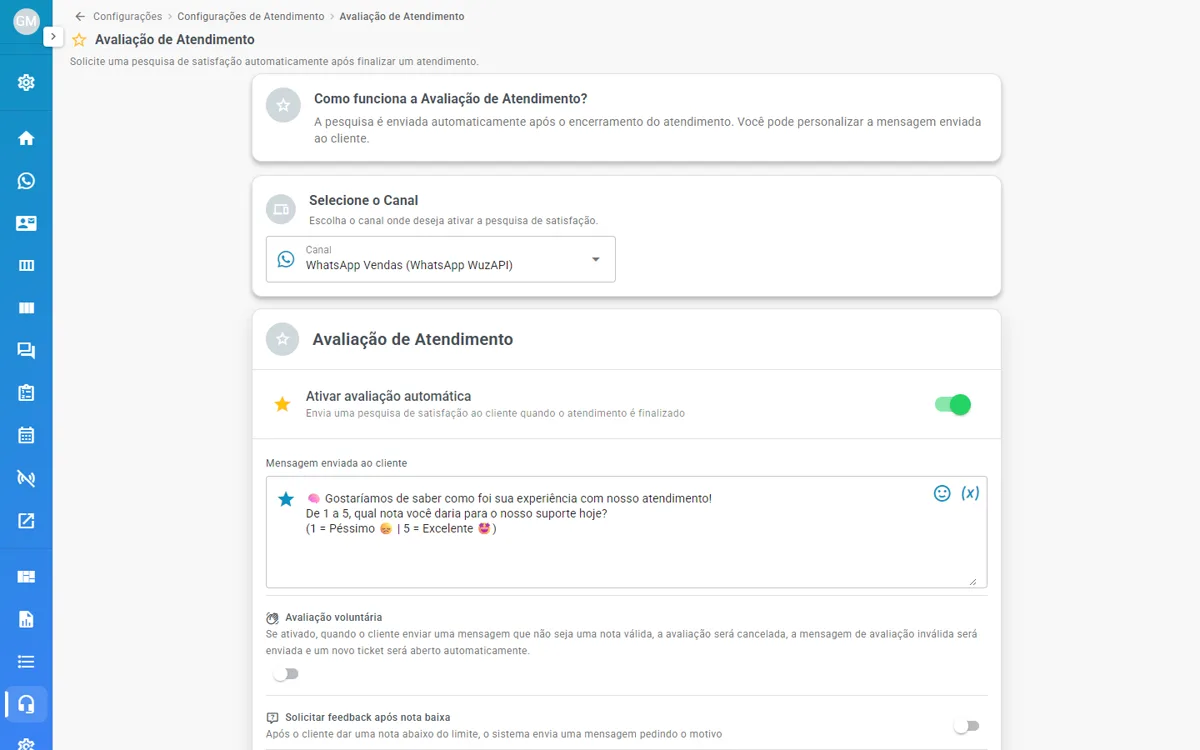The height and width of the screenshot is (750, 1200).
Task: Click the channel icon beside Selecione o Canal
Action: click(x=281, y=209)
